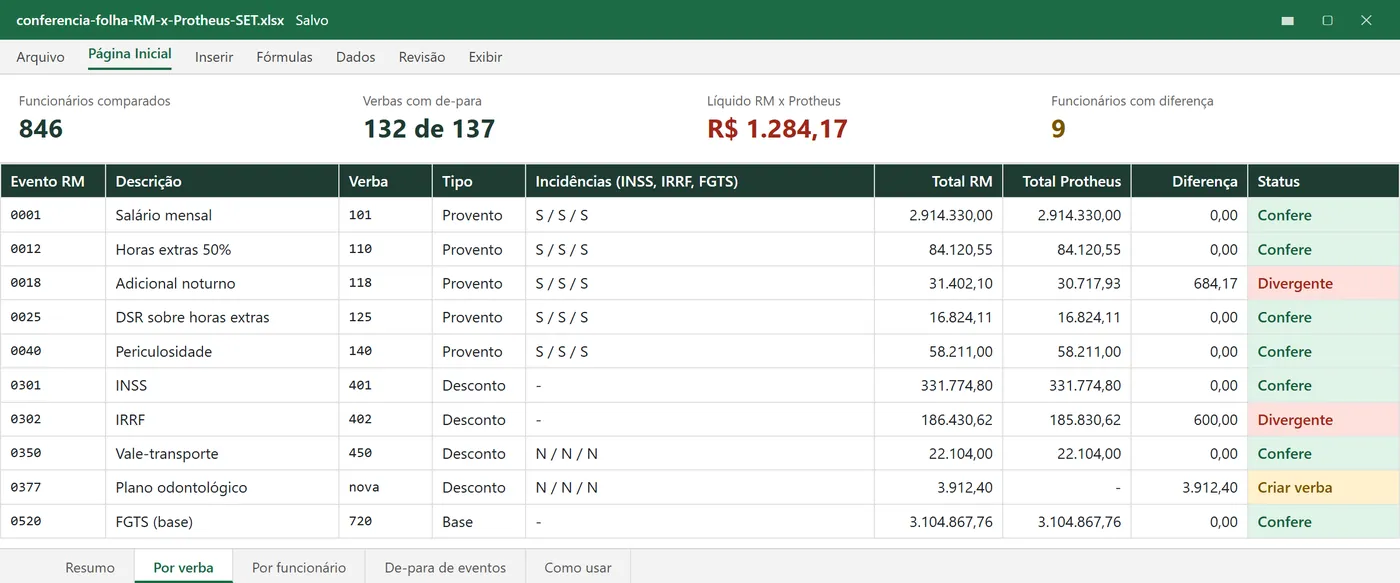Maximize the workbook window

tap(1327, 20)
